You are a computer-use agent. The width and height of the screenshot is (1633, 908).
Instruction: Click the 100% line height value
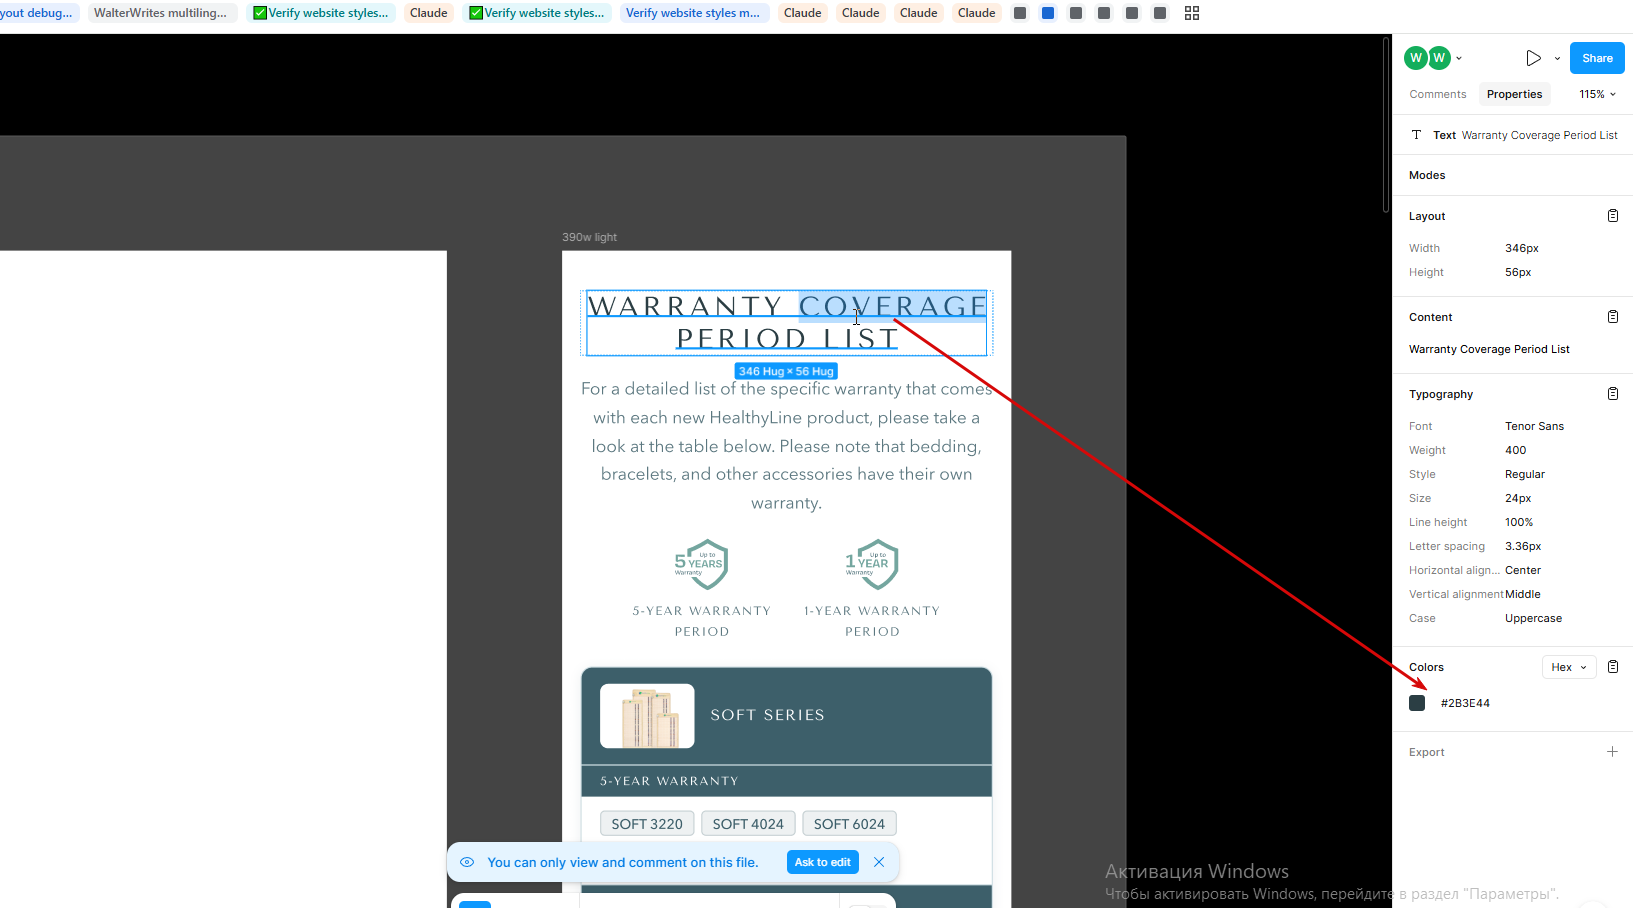click(x=1519, y=522)
